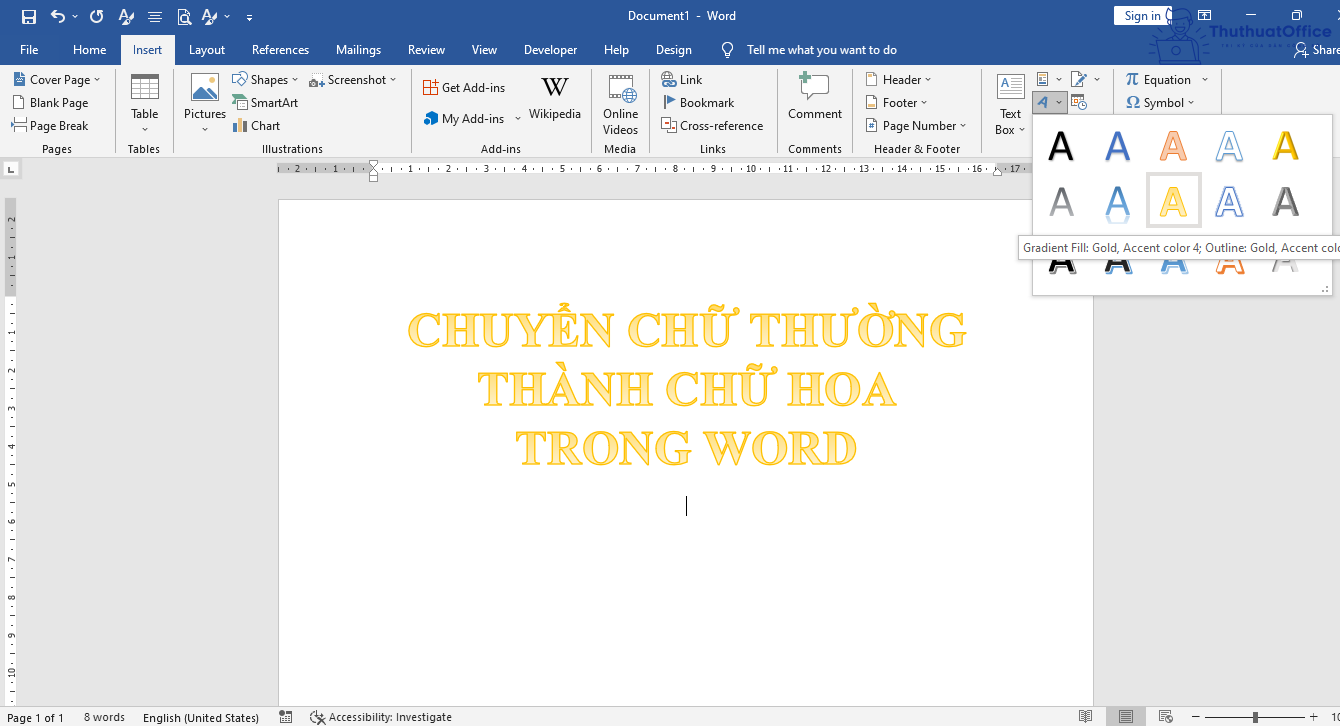Insert a Cross-reference
Viewport: 1340px width, 726px height.
coord(713,125)
